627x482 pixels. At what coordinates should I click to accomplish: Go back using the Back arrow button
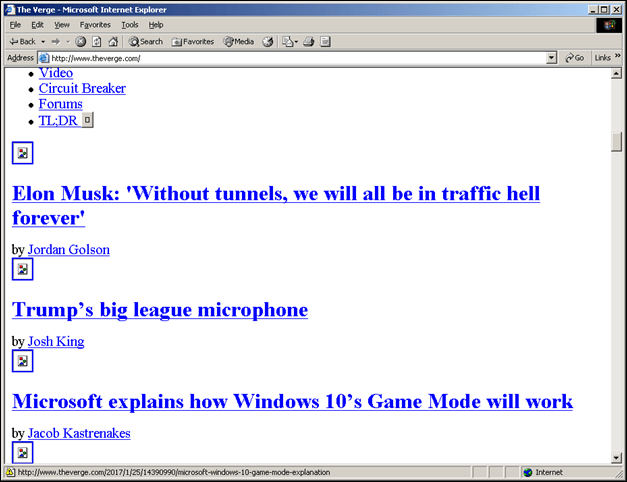pos(22,42)
